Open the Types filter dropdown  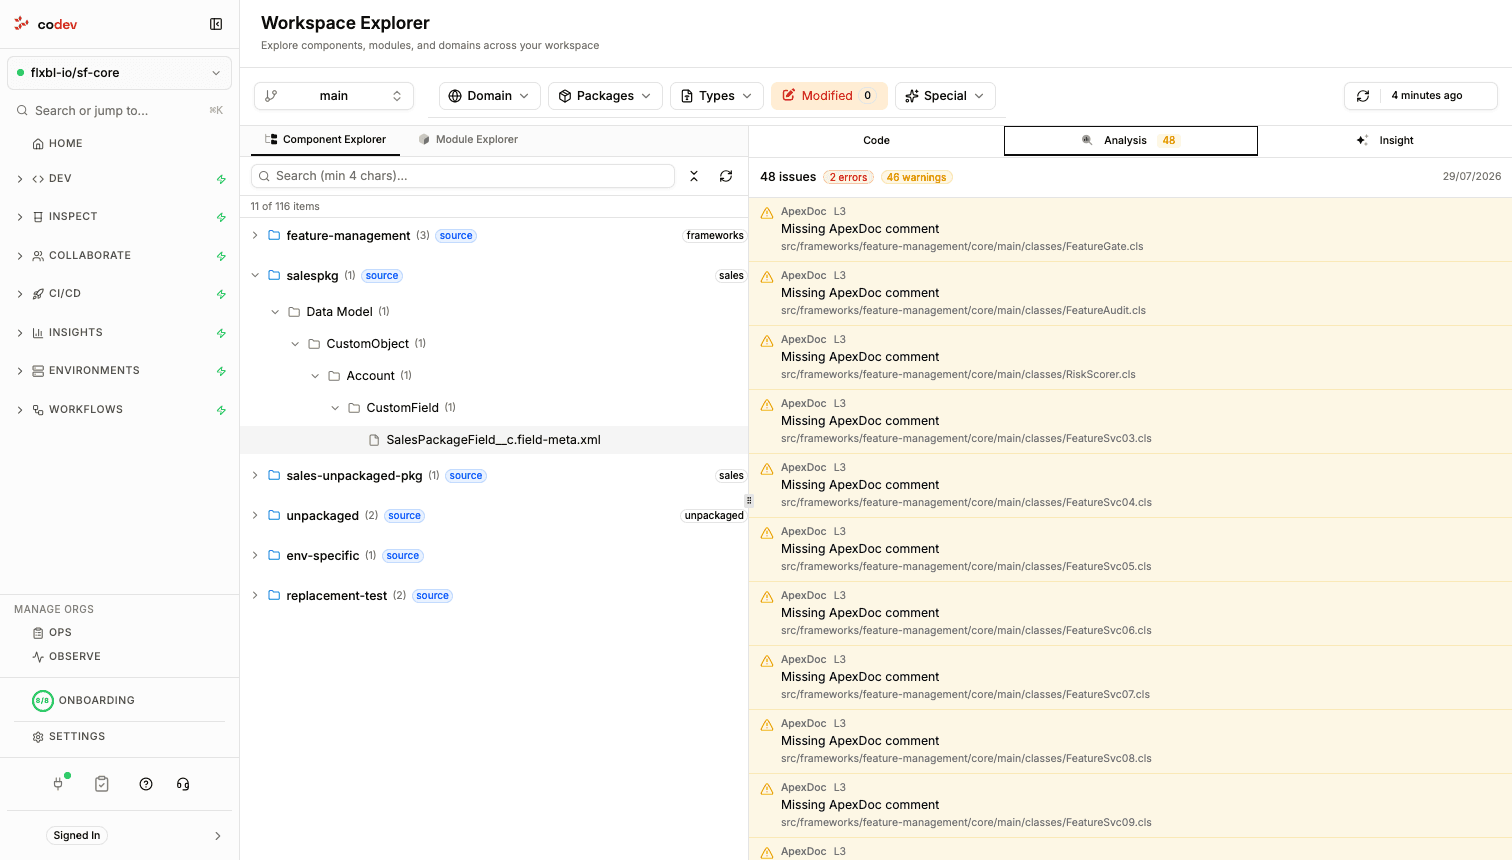point(717,96)
